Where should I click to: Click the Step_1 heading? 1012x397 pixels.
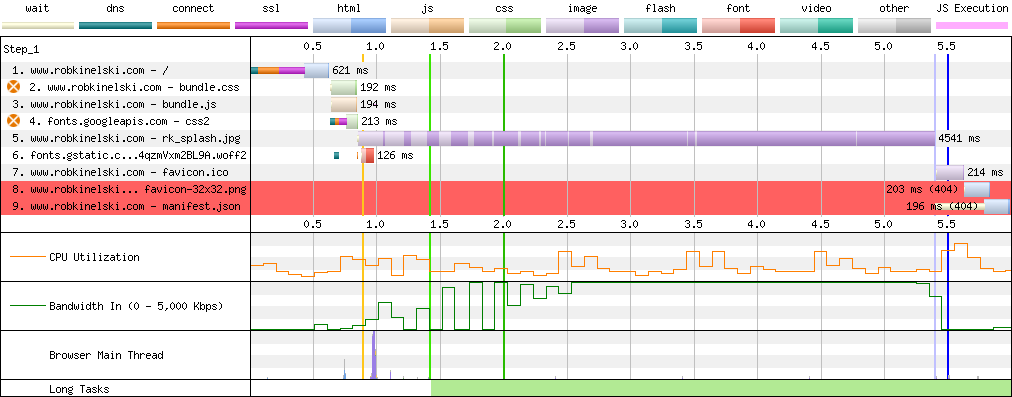tap(21, 49)
